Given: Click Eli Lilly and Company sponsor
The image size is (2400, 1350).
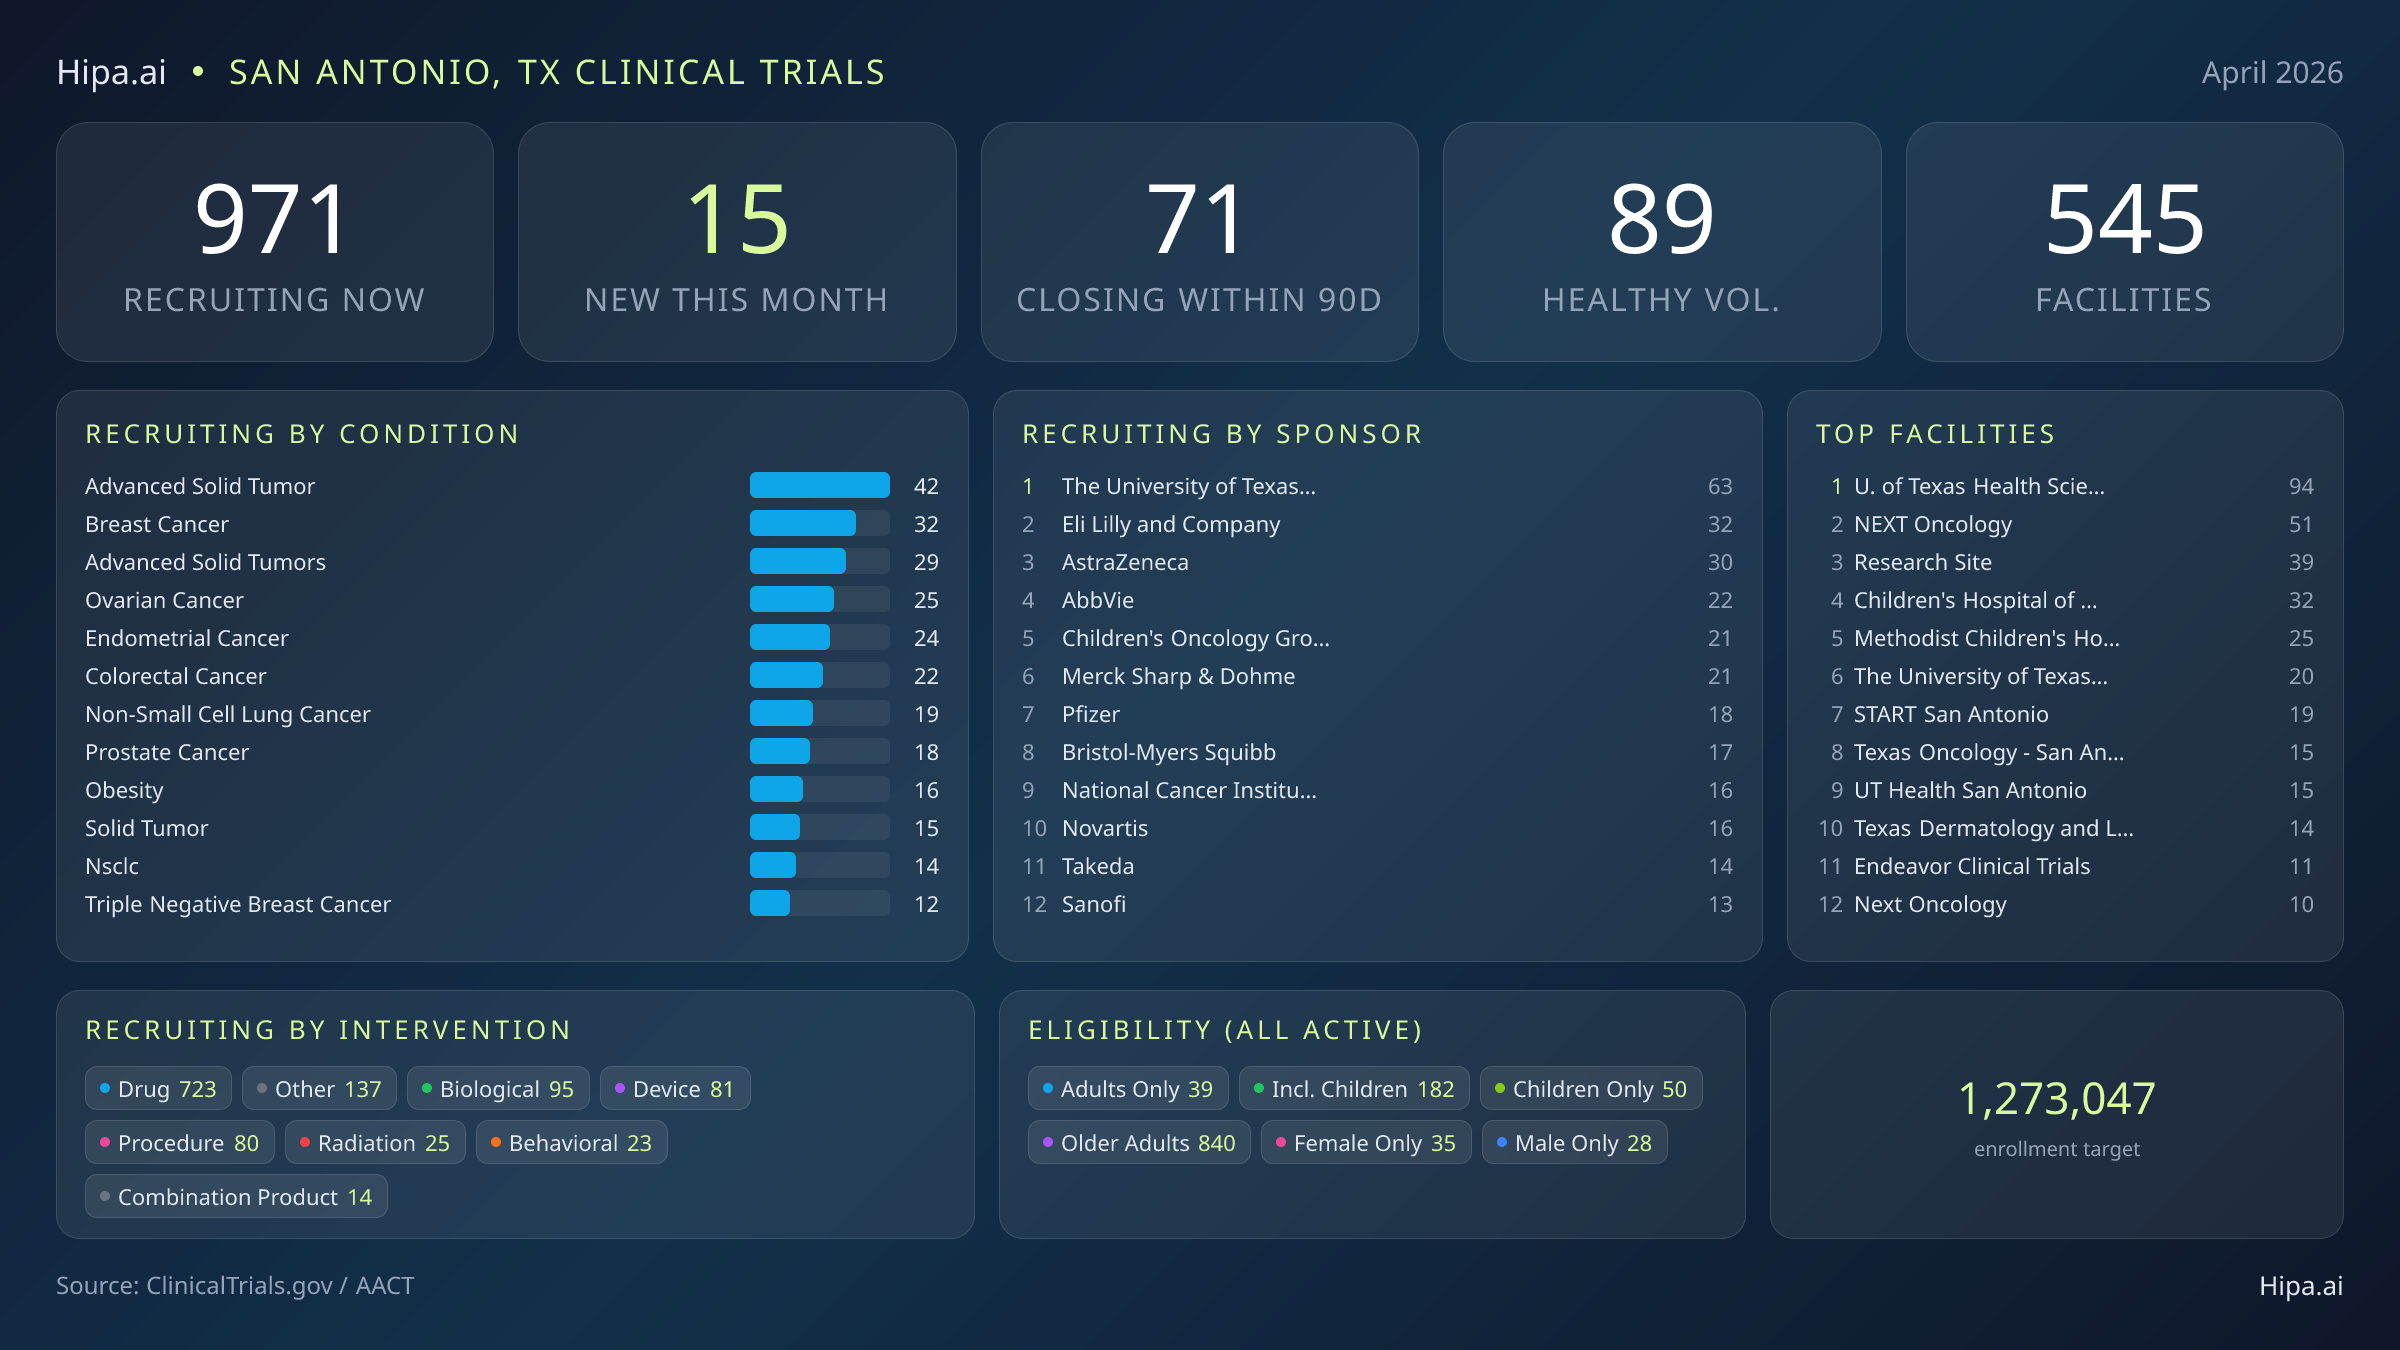Looking at the screenshot, I should coord(1377,524).
